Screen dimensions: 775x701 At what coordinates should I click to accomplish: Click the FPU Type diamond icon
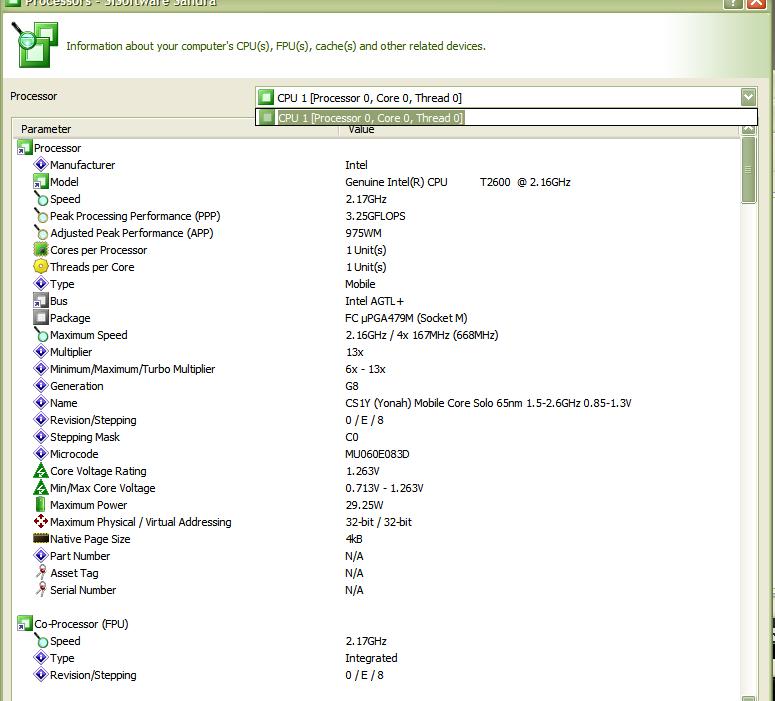tap(41, 657)
